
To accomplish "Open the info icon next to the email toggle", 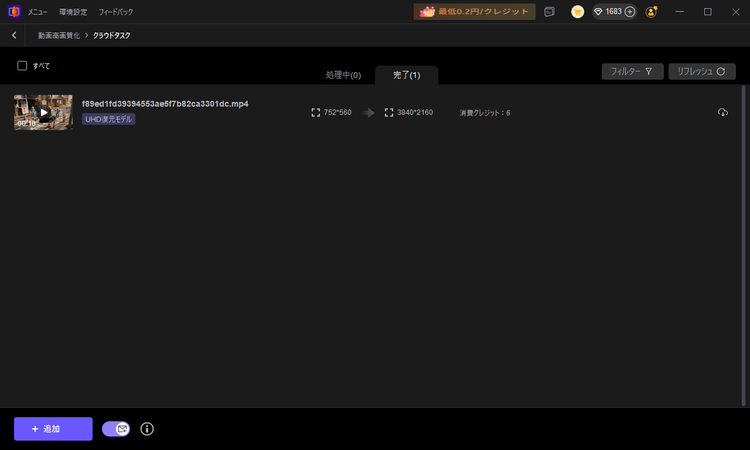I will pos(147,429).
